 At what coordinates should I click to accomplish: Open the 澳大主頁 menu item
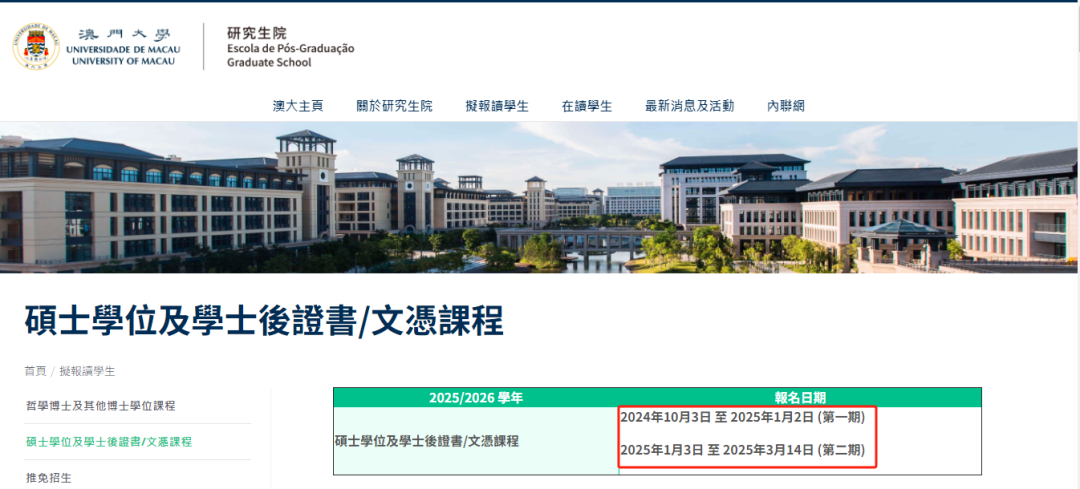tap(298, 106)
